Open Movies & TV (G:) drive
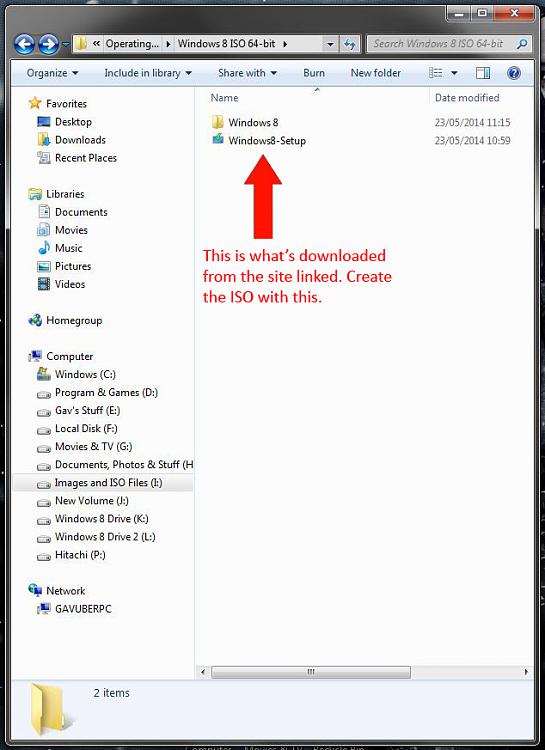Viewport: 545px width, 750px height. pos(85,447)
